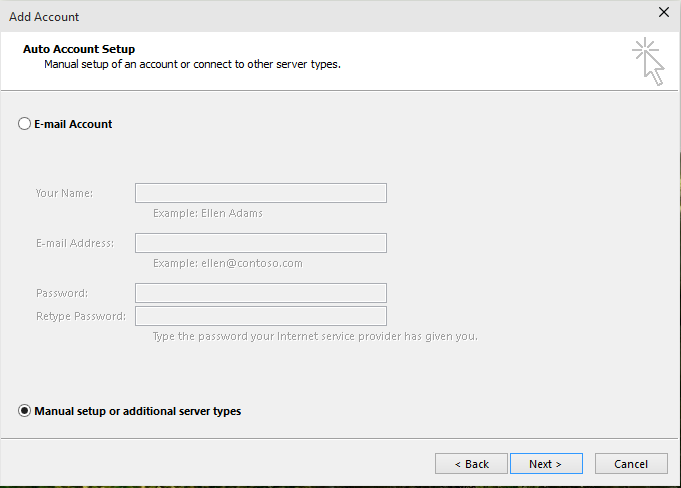Screen dimensions: 681x488
Task: Click the cursor-click wizard icon in header
Action: [x=648, y=61]
